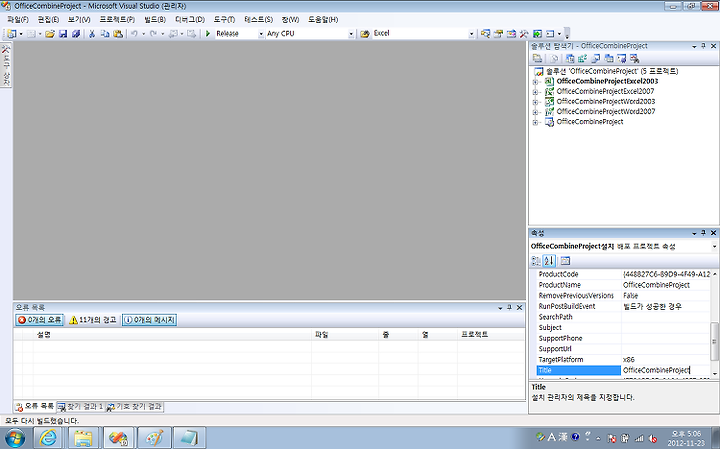Click the Redo arrow icon

point(153,34)
